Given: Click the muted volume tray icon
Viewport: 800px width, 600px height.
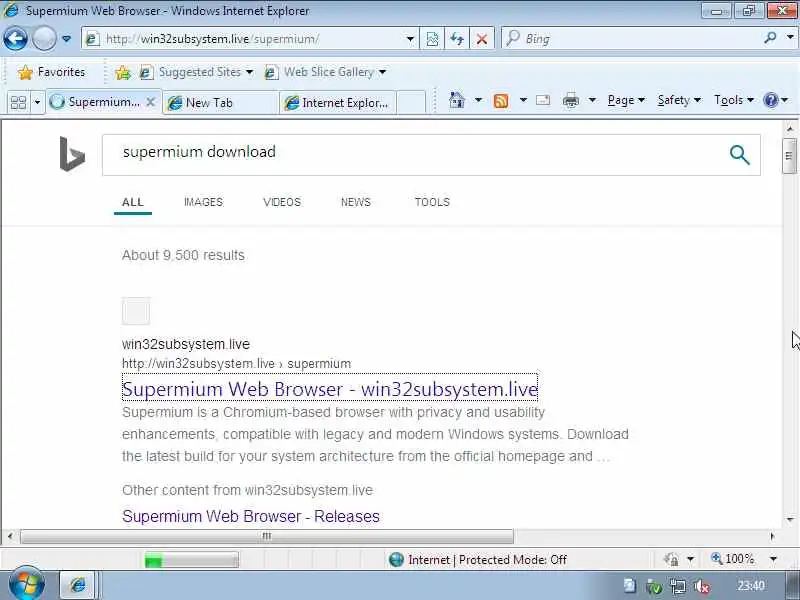Looking at the screenshot, I should [x=702, y=587].
